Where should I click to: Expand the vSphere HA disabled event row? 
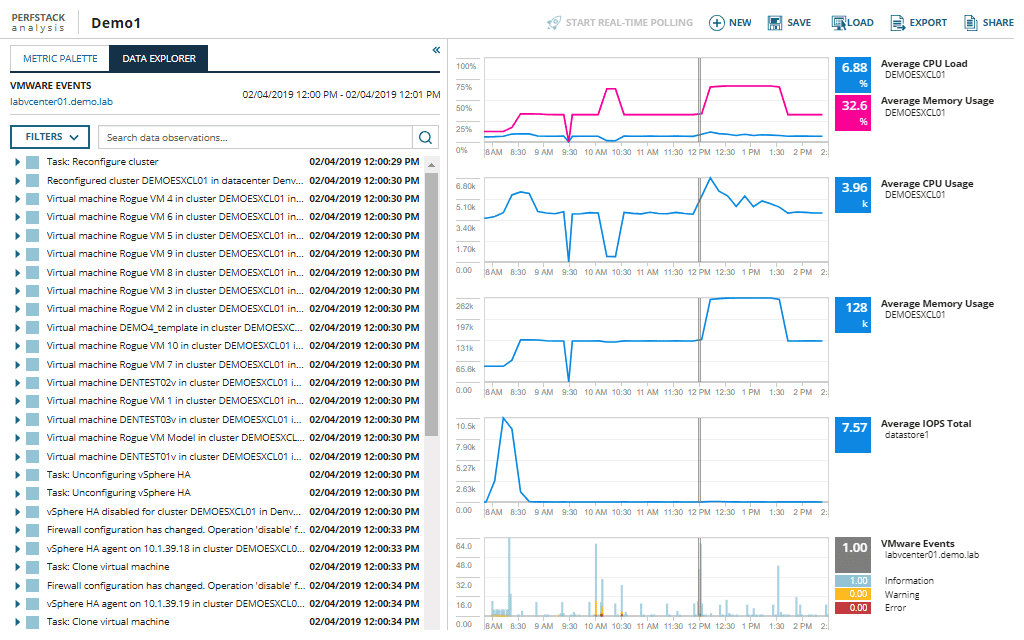point(18,512)
